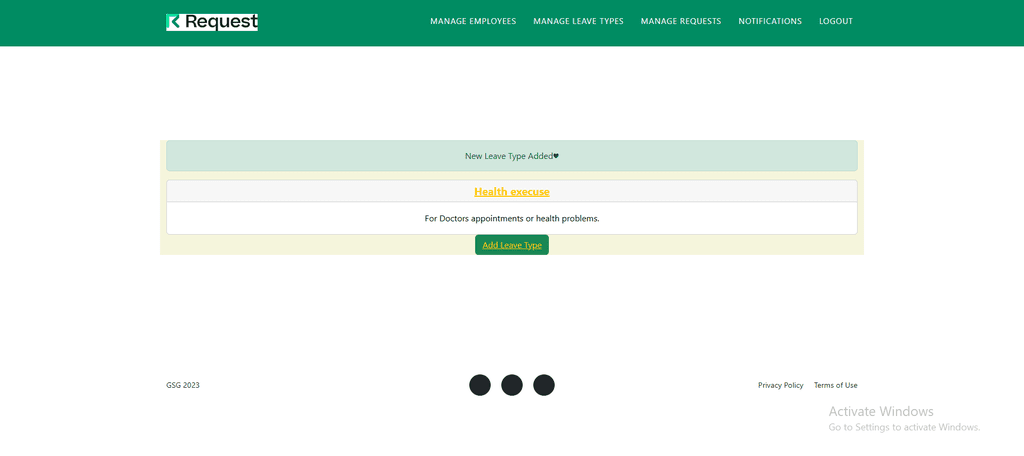Viewport: 1024px width, 456px height.
Task: Open the Privacy Policy link
Action: [780, 385]
